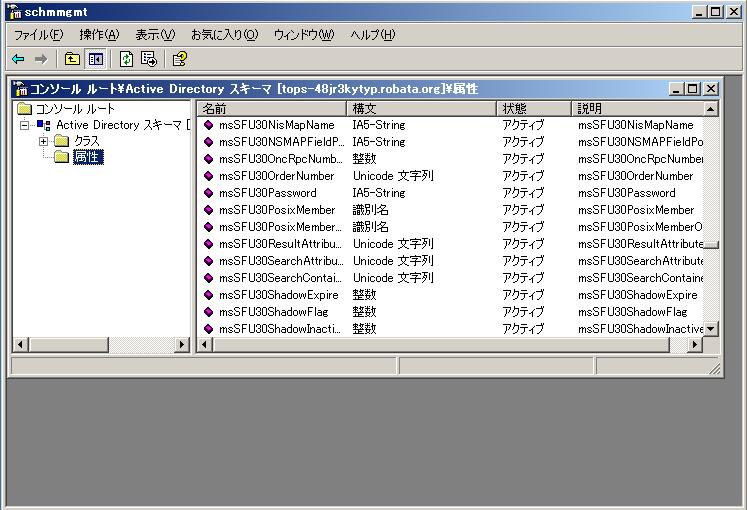This screenshot has height=510, width=747.
Task: Click the list horizontal scrollbar left arrow
Action: [205, 344]
